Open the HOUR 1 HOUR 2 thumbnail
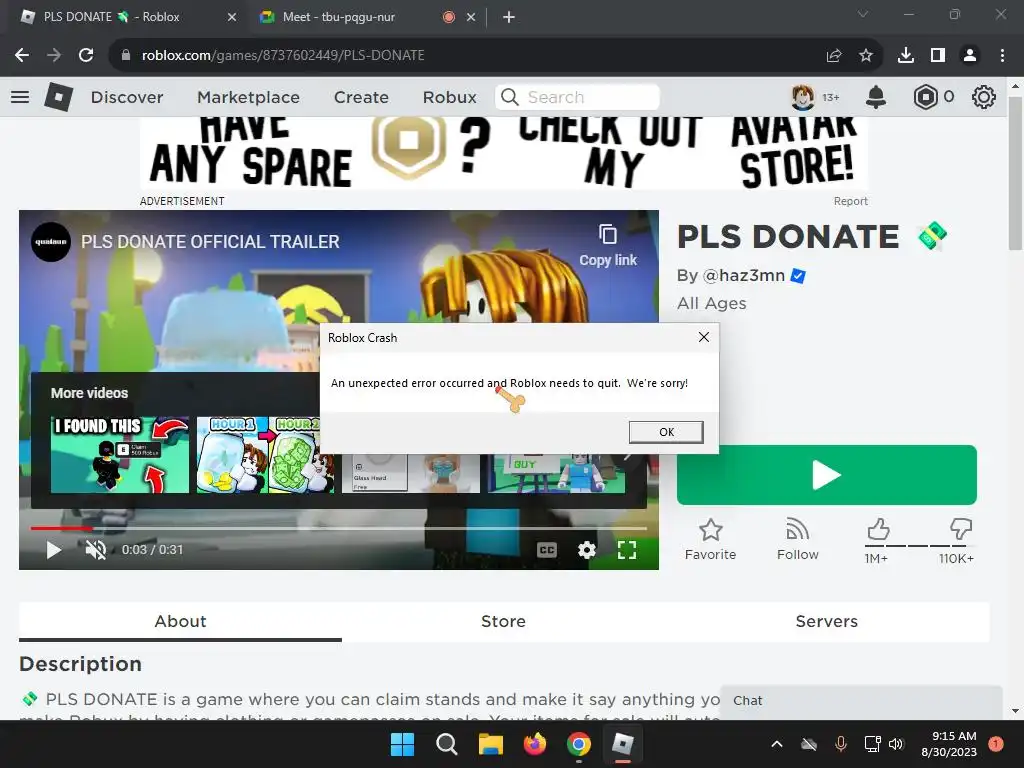Screen dimensions: 1024x768 tap(265, 455)
